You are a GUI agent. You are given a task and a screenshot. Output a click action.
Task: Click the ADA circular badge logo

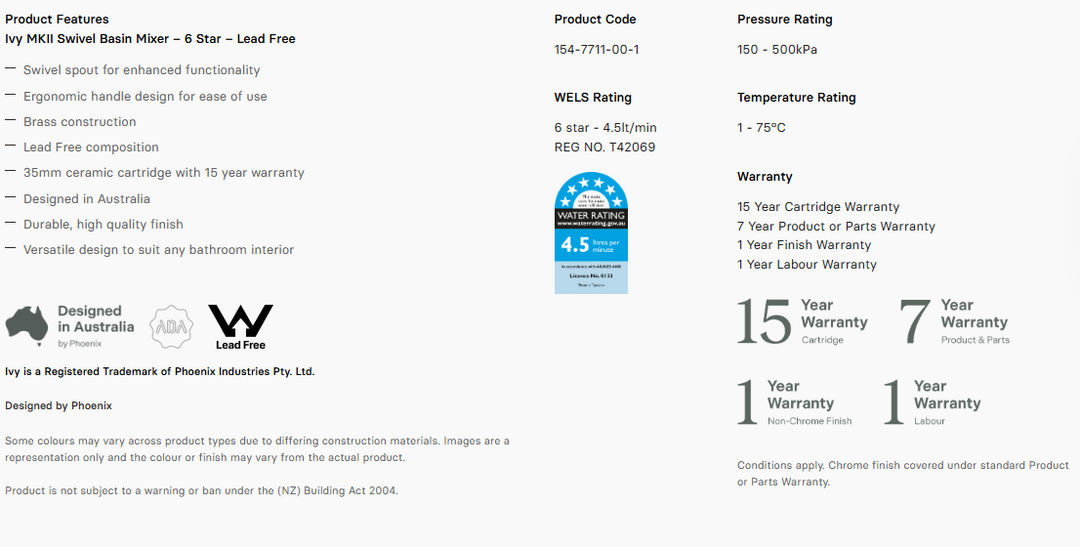(170, 327)
